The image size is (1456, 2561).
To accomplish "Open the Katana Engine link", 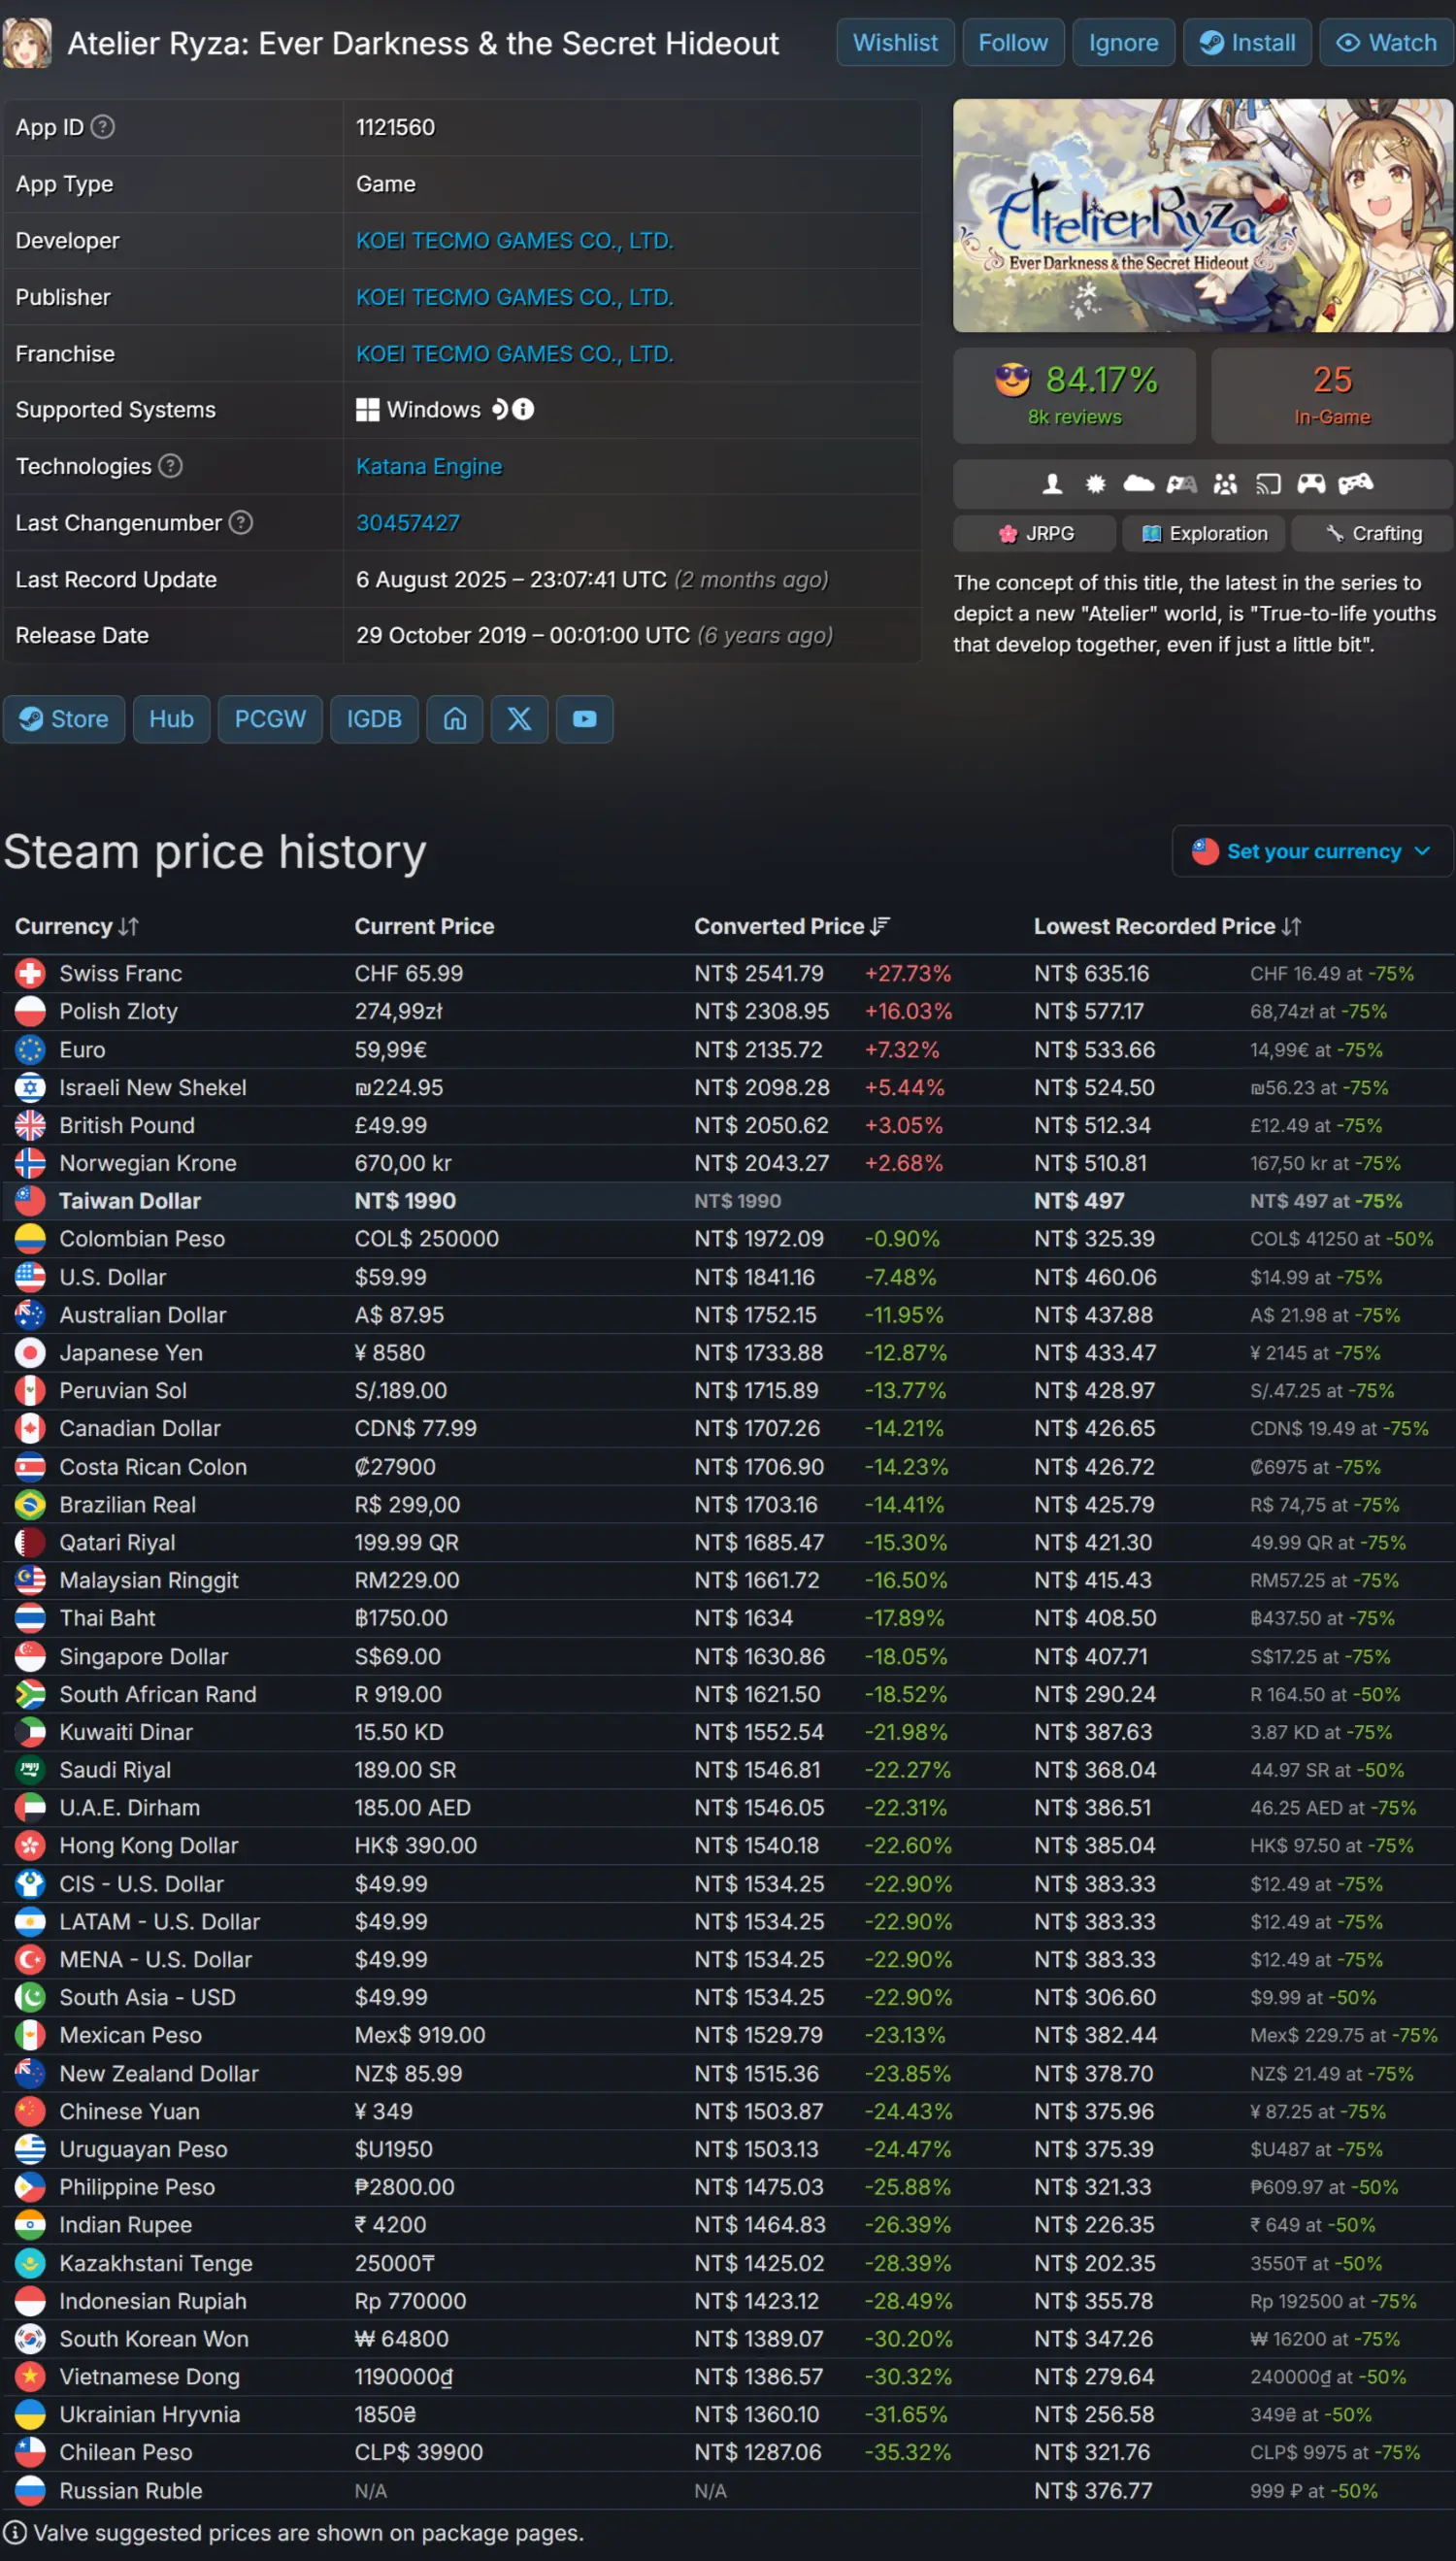I will click(429, 466).
